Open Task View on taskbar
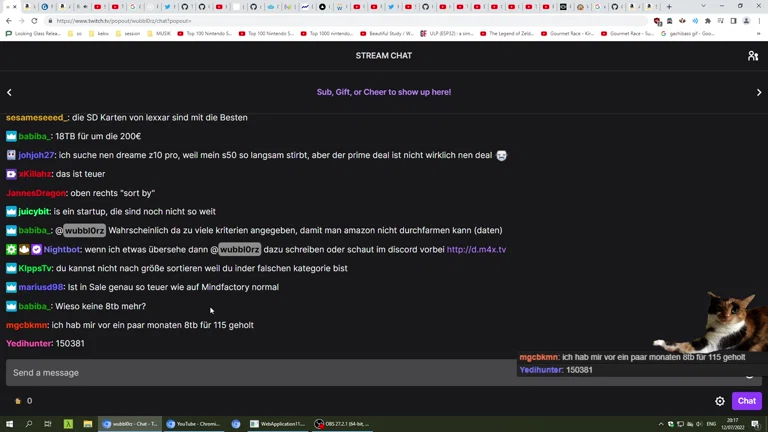The width and height of the screenshot is (768, 432). coord(48,424)
